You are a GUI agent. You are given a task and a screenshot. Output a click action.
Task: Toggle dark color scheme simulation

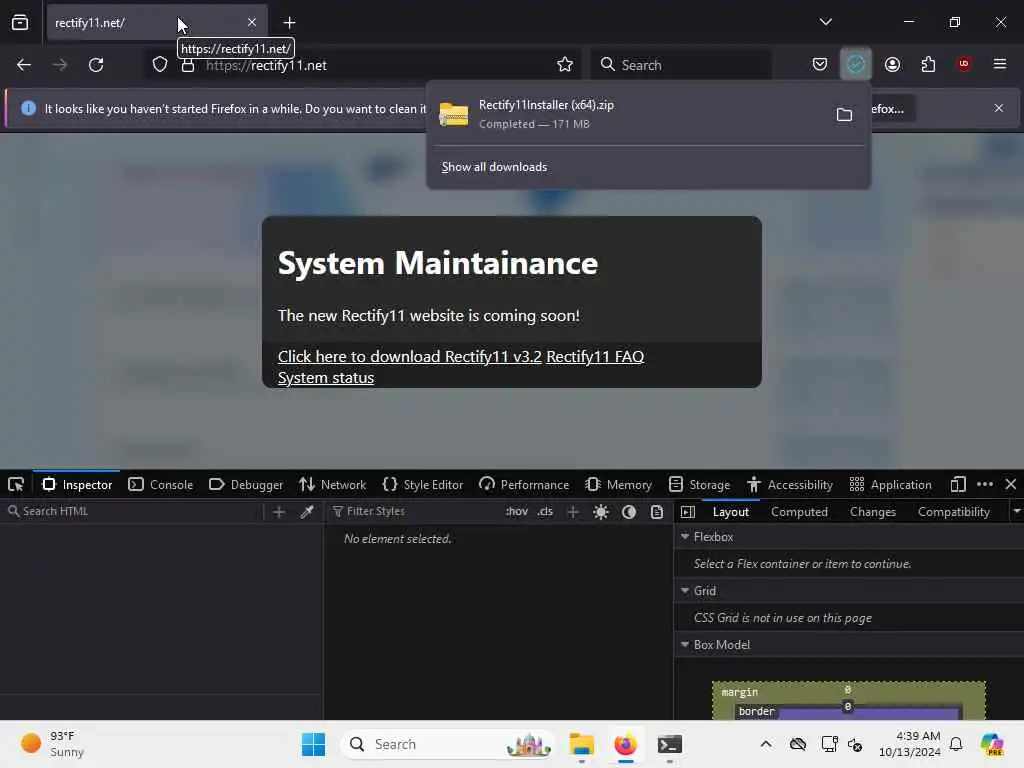point(629,512)
